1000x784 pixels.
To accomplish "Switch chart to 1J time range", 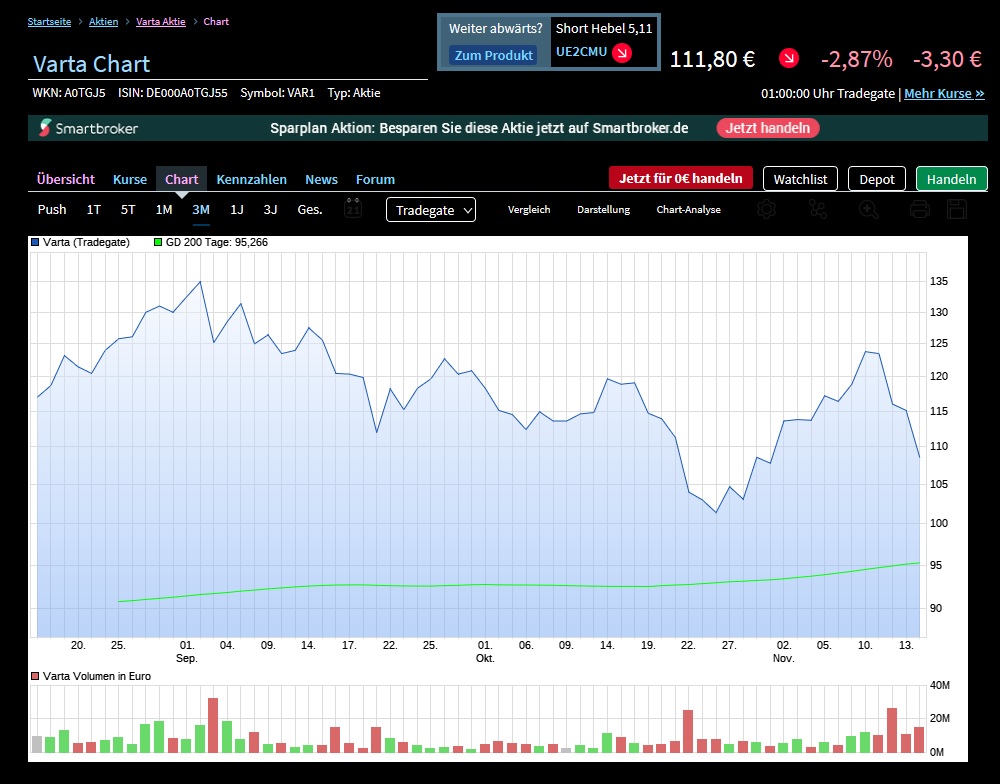I will (x=237, y=209).
